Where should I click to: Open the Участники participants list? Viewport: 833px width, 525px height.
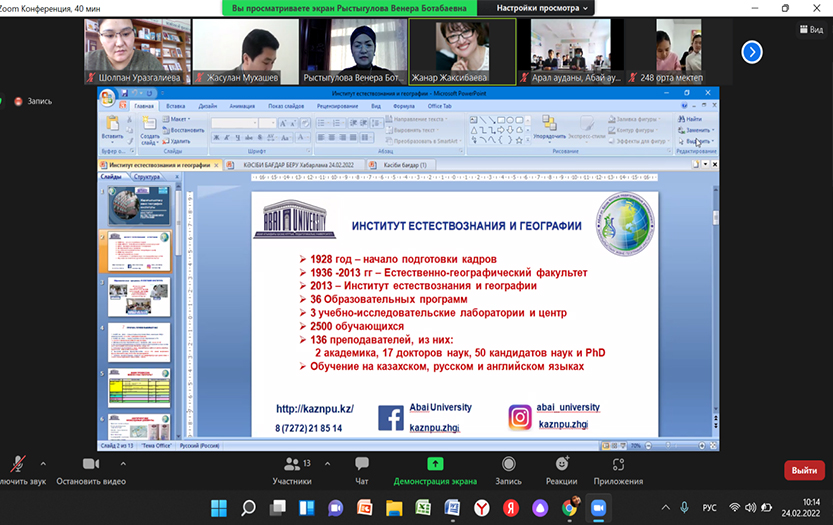pos(292,470)
